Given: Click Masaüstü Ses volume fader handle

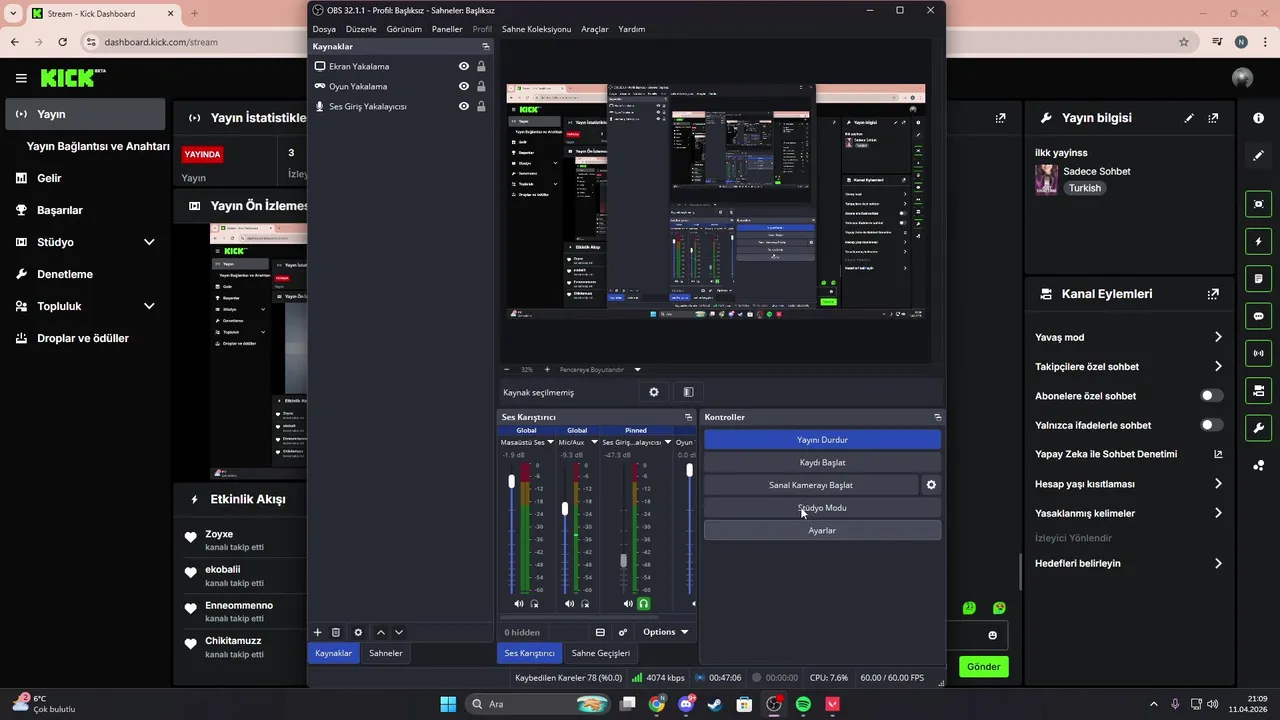Looking at the screenshot, I should click(x=512, y=481).
